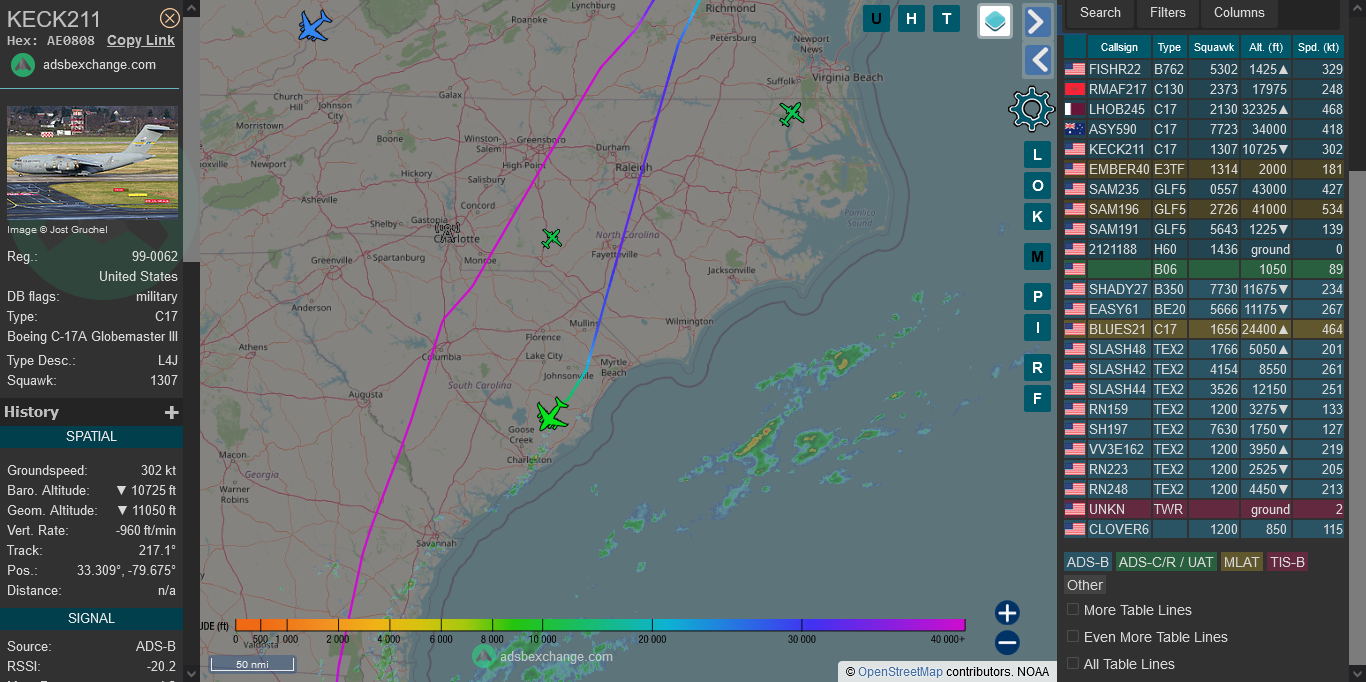1366x682 pixels.
Task: Close the KECK211 aircraft info panel
Action: (x=170, y=18)
